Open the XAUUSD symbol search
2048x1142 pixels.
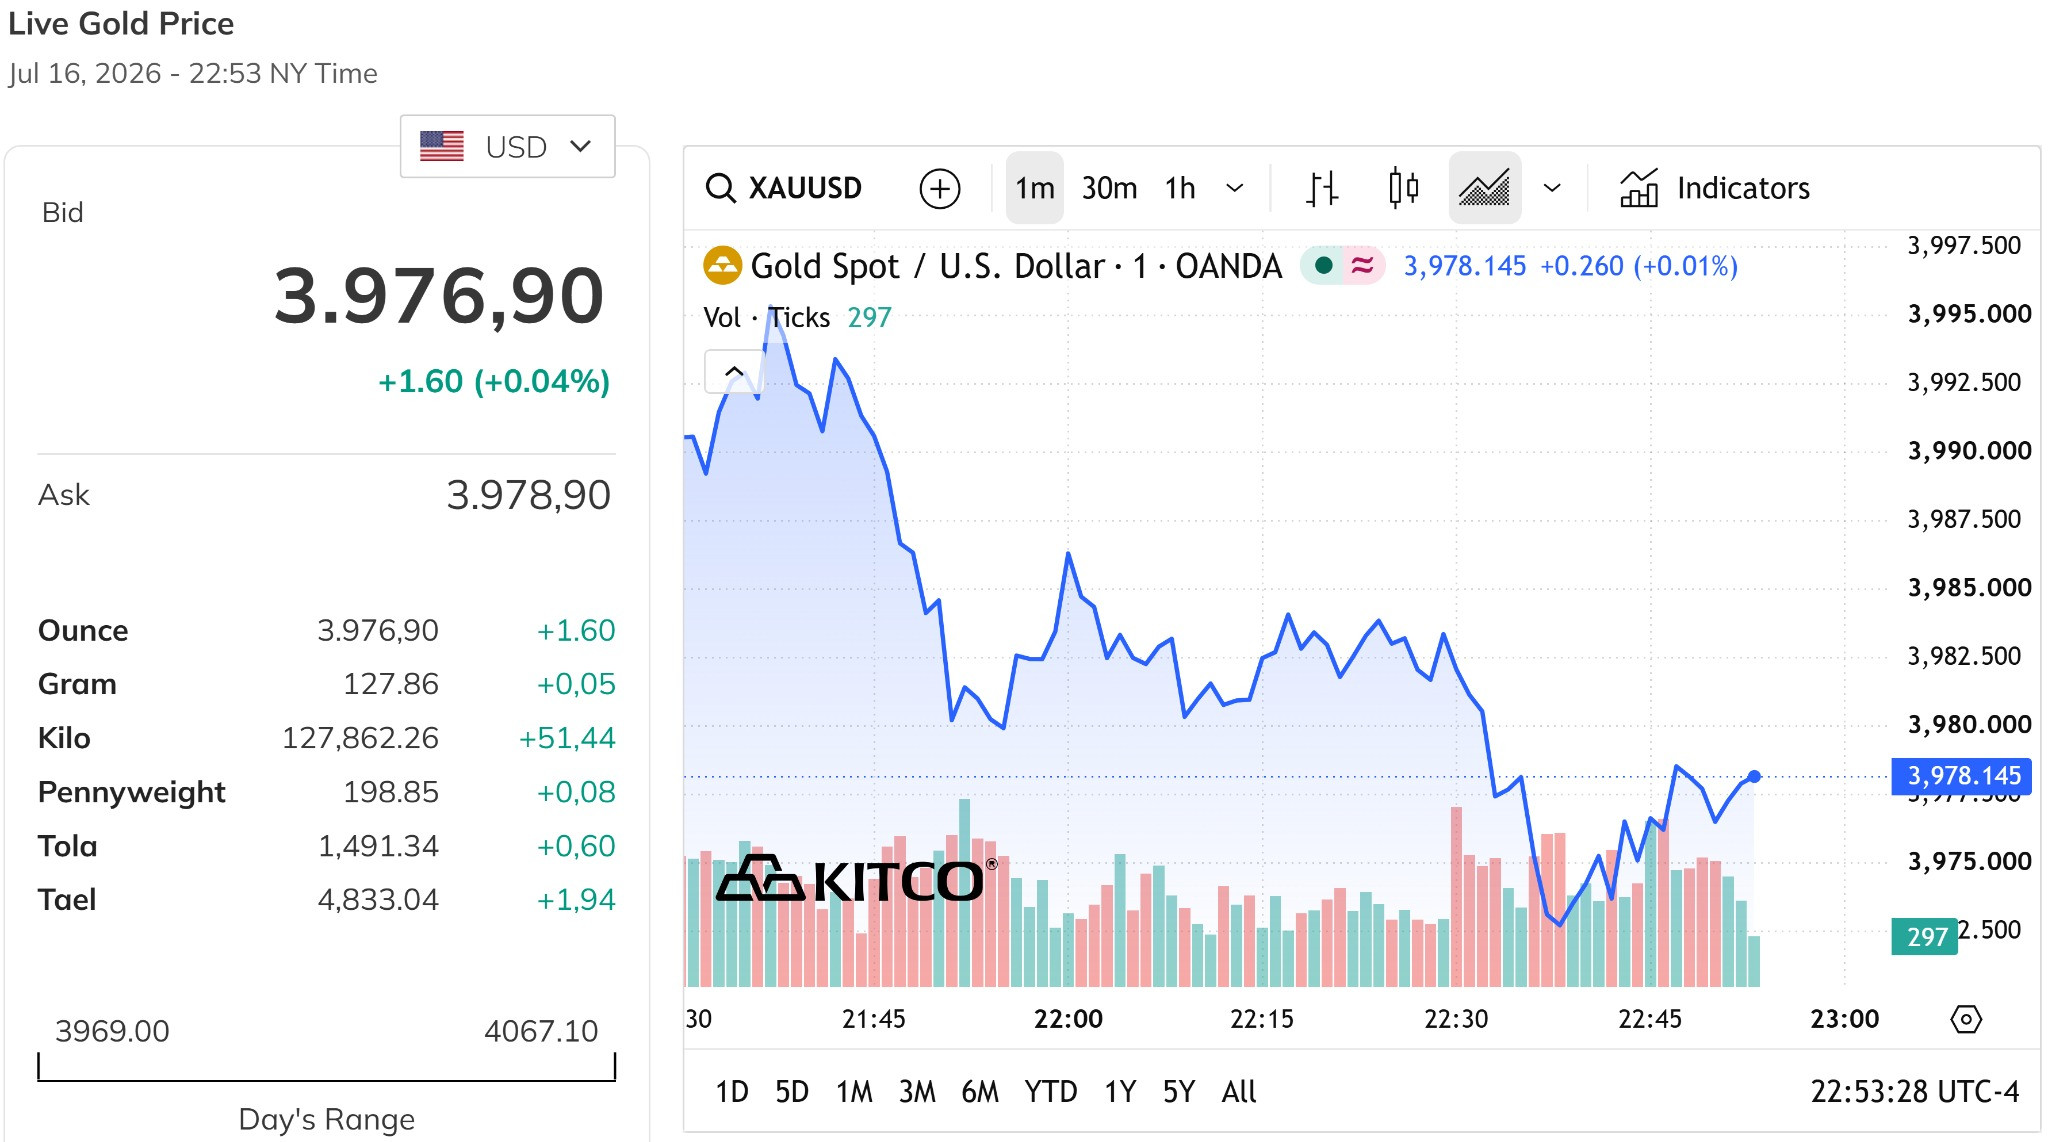click(x=784, y=188)
